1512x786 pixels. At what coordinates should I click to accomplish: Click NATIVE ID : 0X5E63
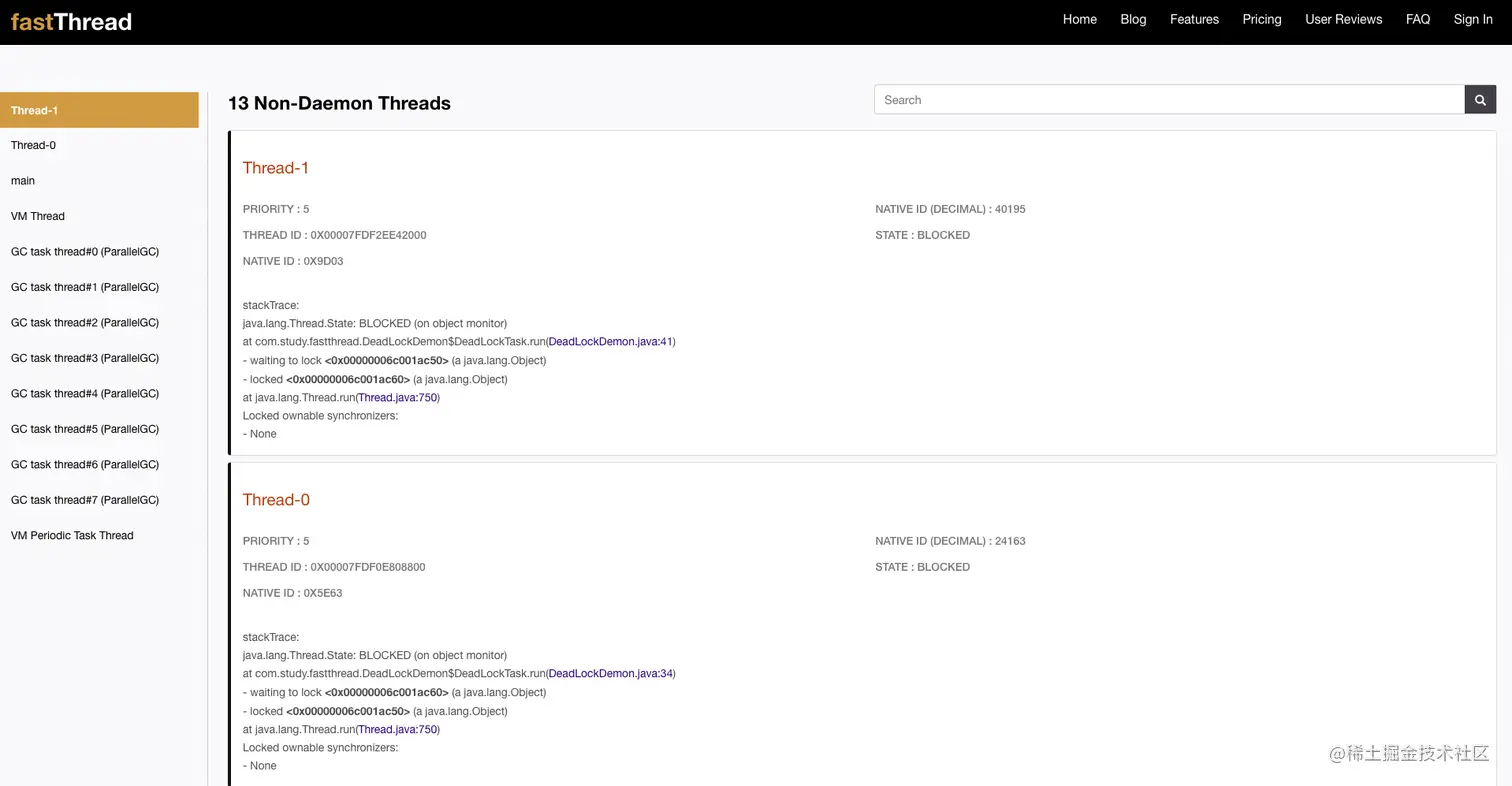coord(292,593)
